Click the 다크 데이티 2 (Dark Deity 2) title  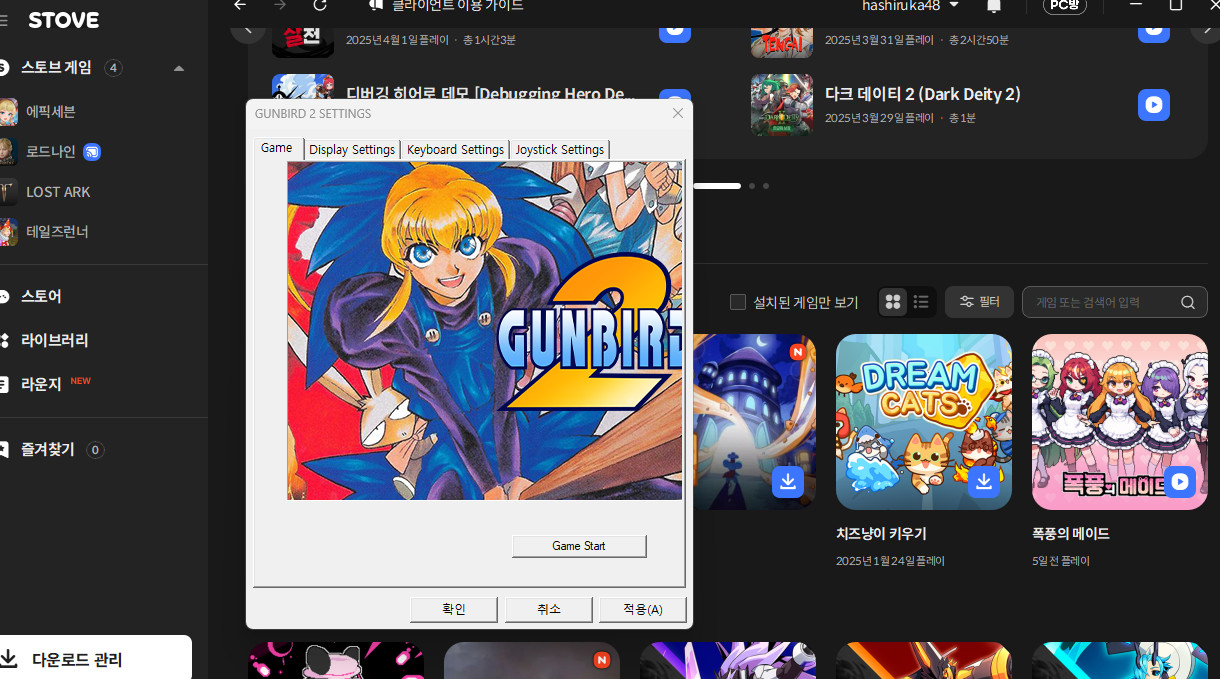click(923, 94)
